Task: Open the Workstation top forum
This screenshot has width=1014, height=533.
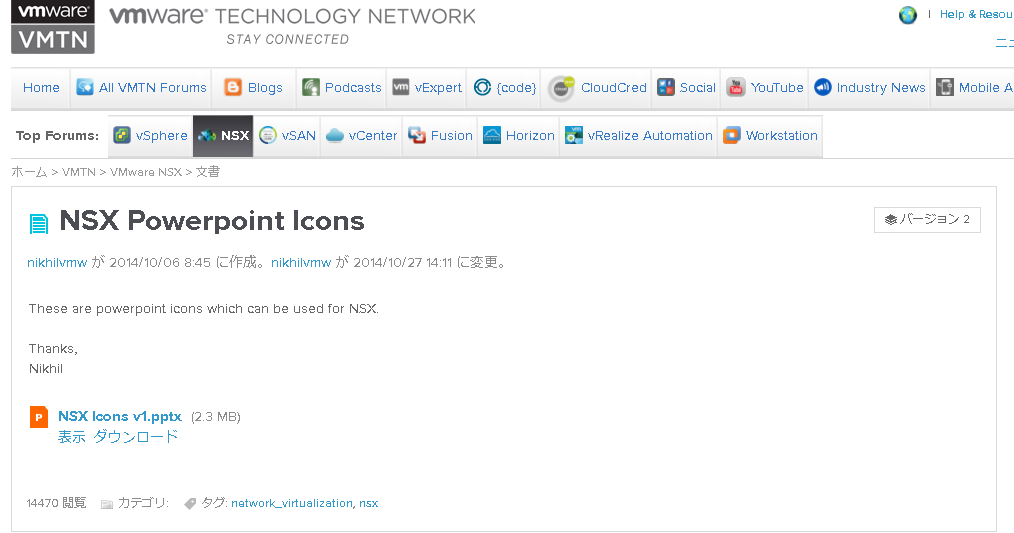Action: click(x=782, y=135)
